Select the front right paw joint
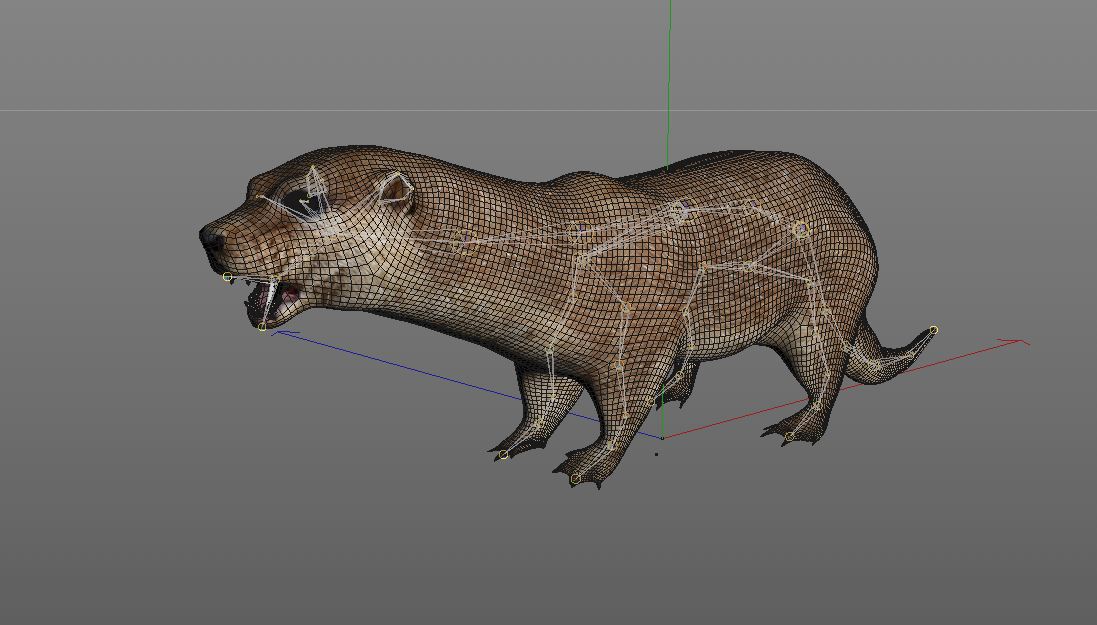 point(575,479)
